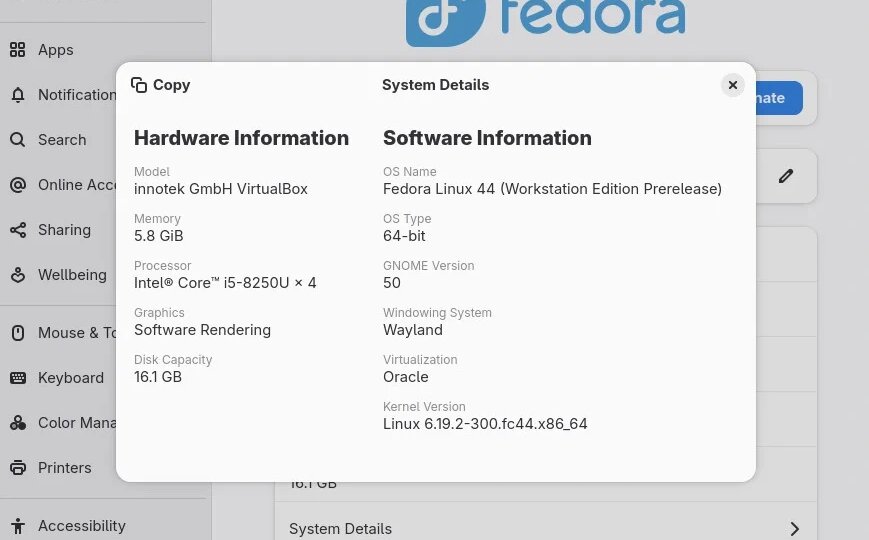Click the blue button behind the dialog
The width and height of the screenshot is (869, 540).
click(x=779, y=98)
